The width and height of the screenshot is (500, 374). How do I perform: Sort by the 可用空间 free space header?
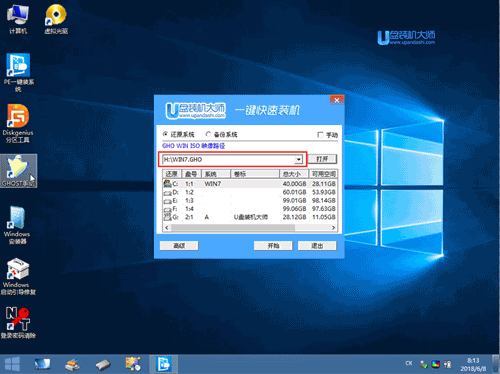tap(323, 174)
